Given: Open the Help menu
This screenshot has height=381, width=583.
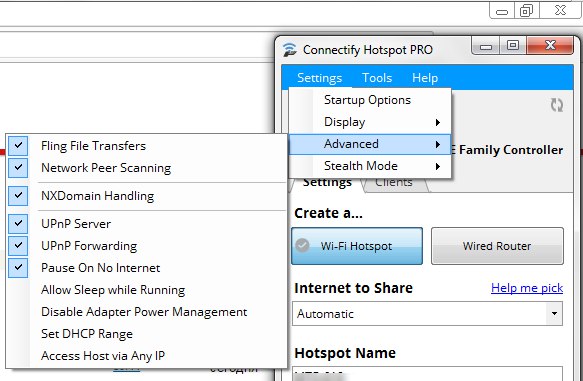Looking at the screenshot, I should point(425,78).
